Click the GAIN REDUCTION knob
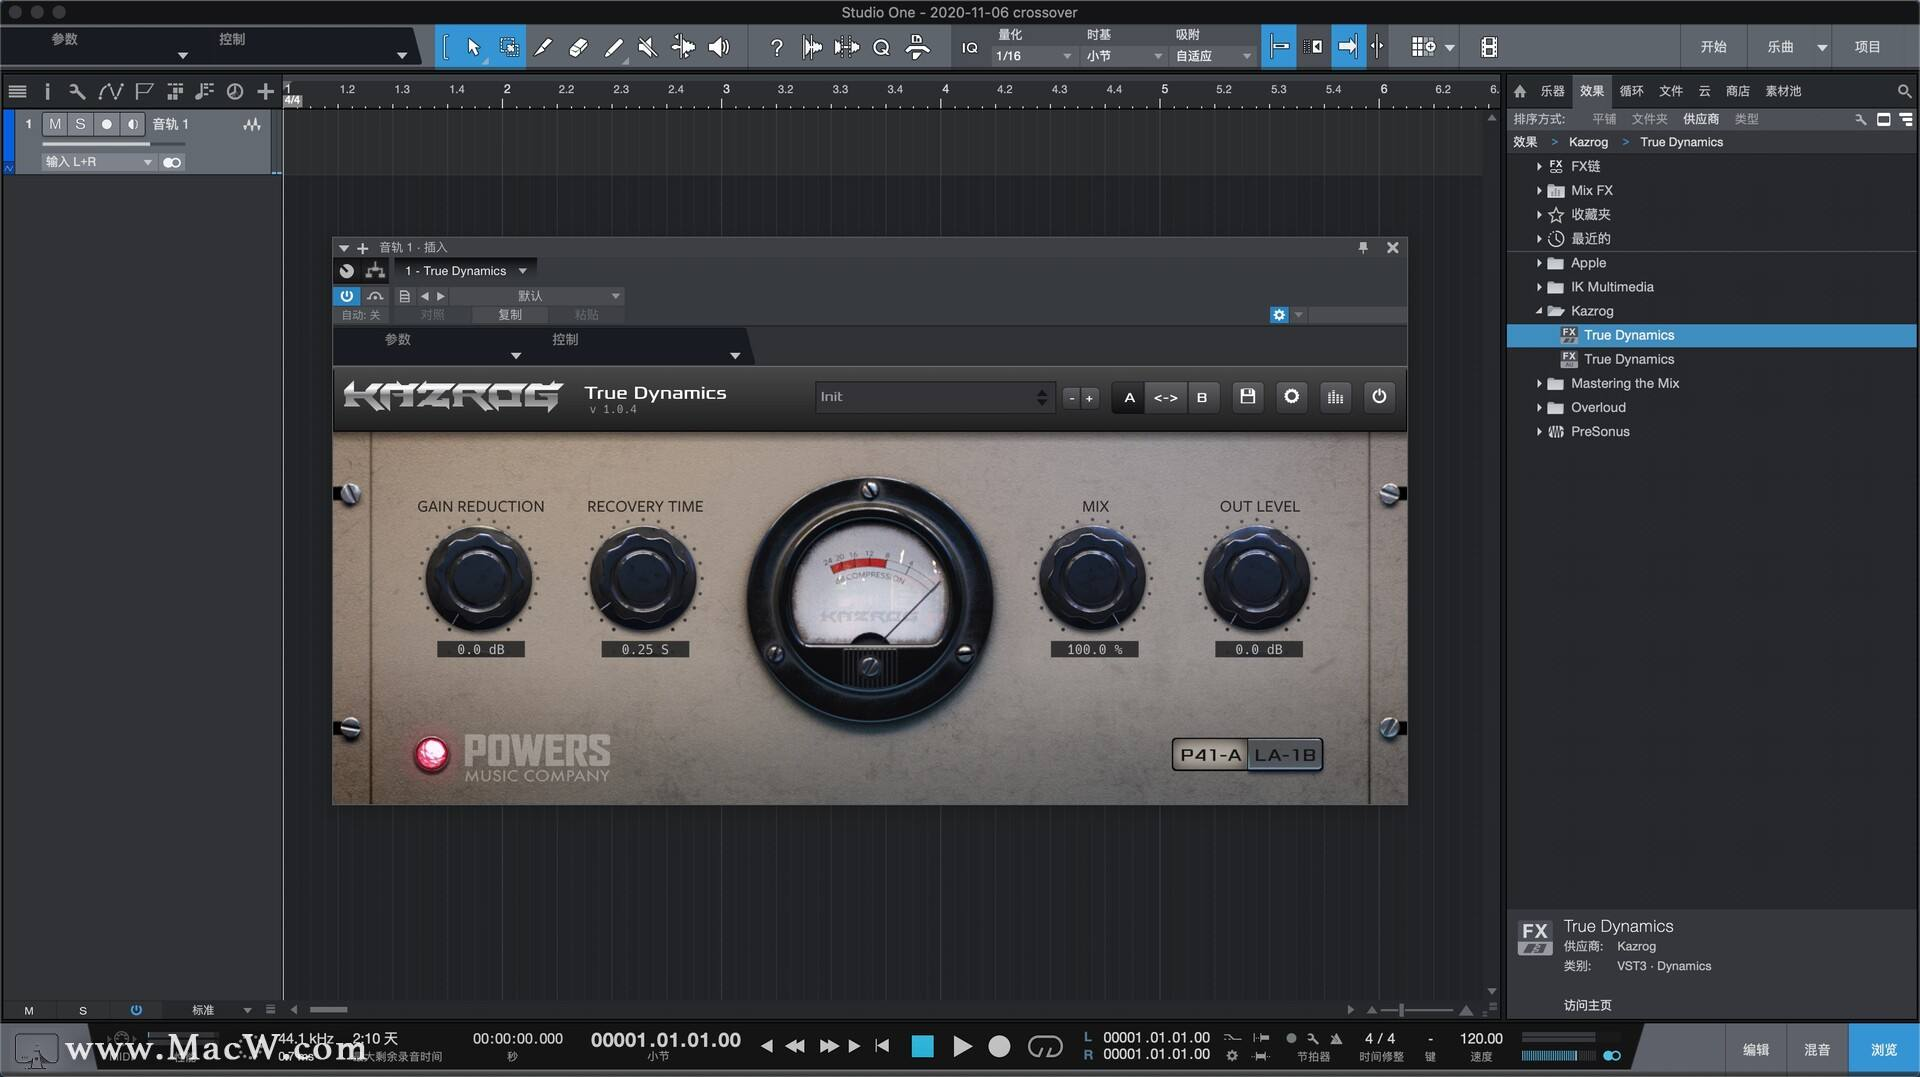This screenshot has width=1920, height=1077. (479, 578)
